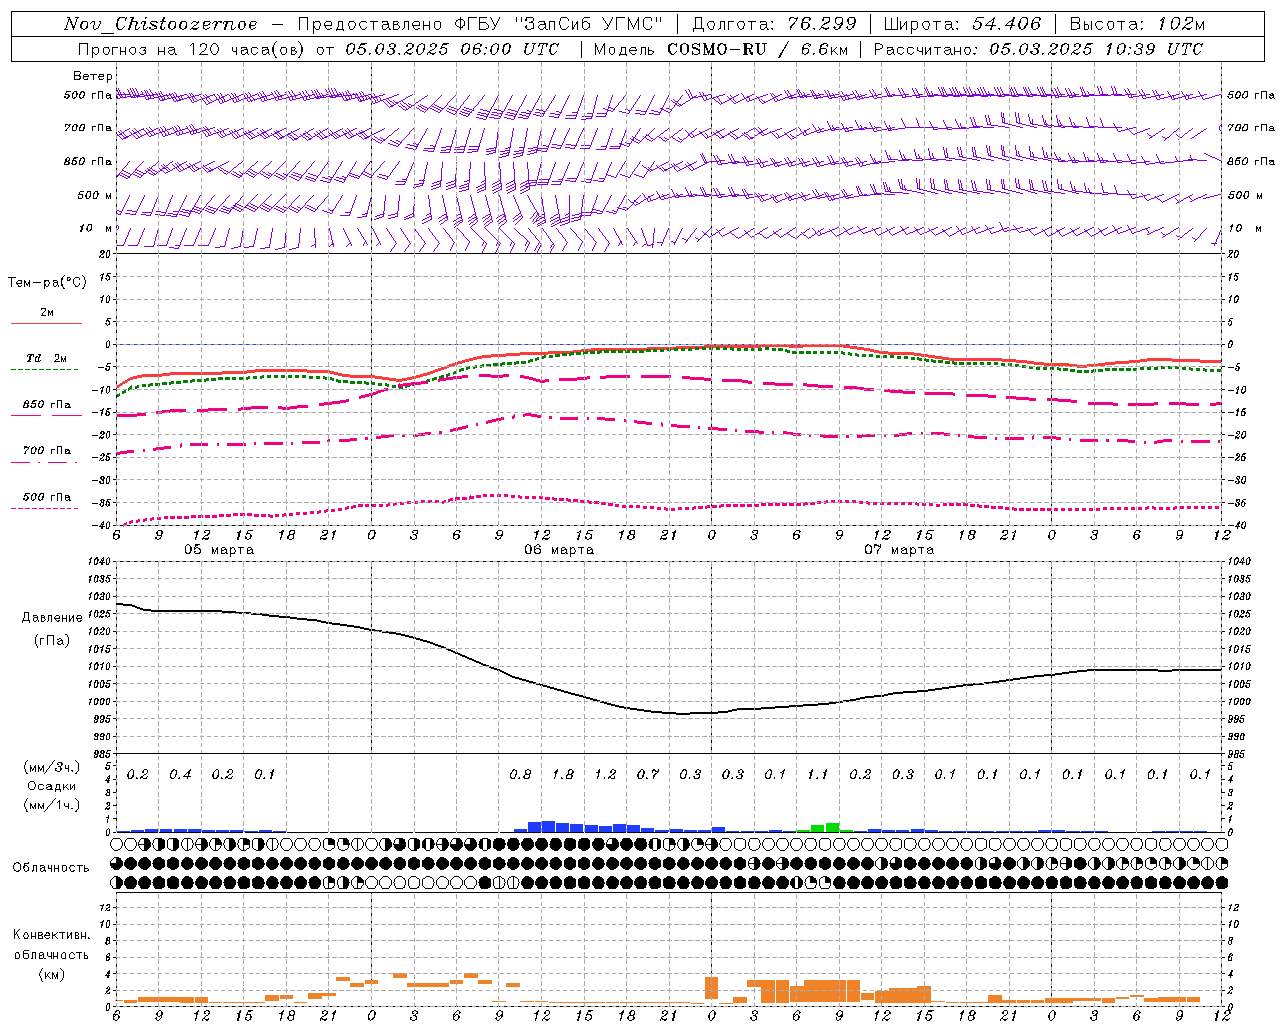
Task: Click the (гПа) pressure unit label
Action: (52, 641)
